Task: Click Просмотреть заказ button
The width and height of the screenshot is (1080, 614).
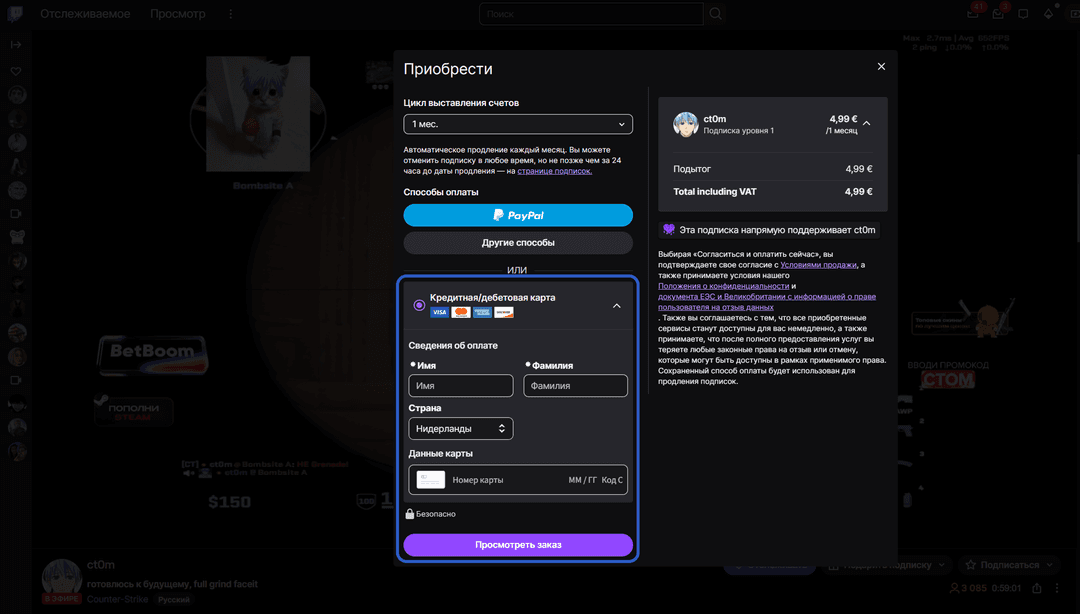Action: (x=518, y=544)
